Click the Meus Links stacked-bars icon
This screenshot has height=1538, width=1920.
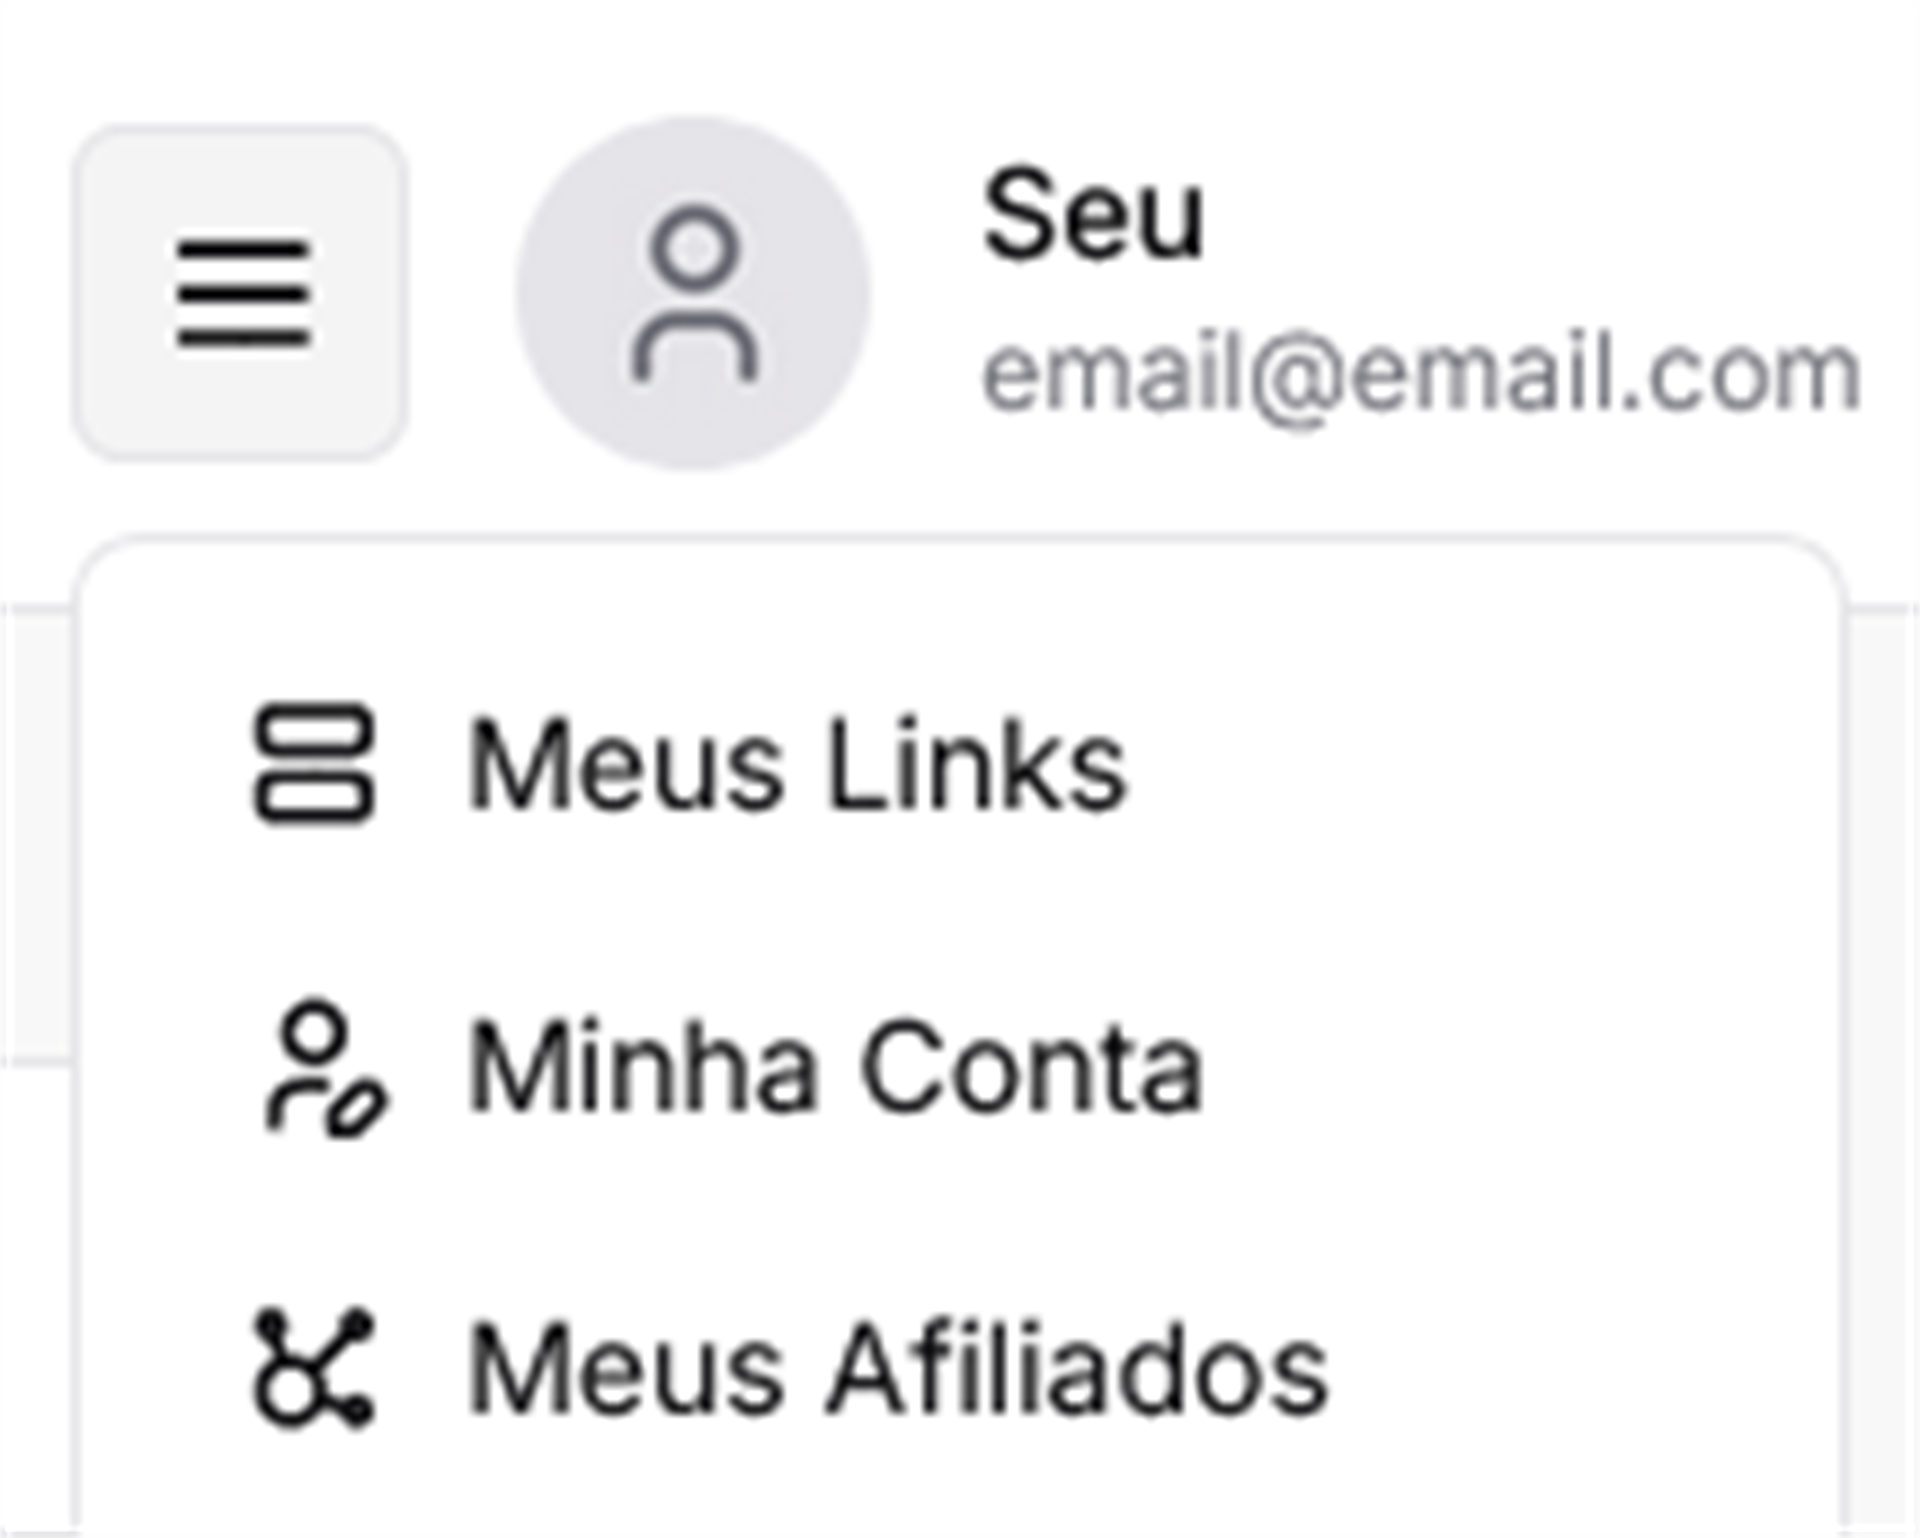(314, 765)
